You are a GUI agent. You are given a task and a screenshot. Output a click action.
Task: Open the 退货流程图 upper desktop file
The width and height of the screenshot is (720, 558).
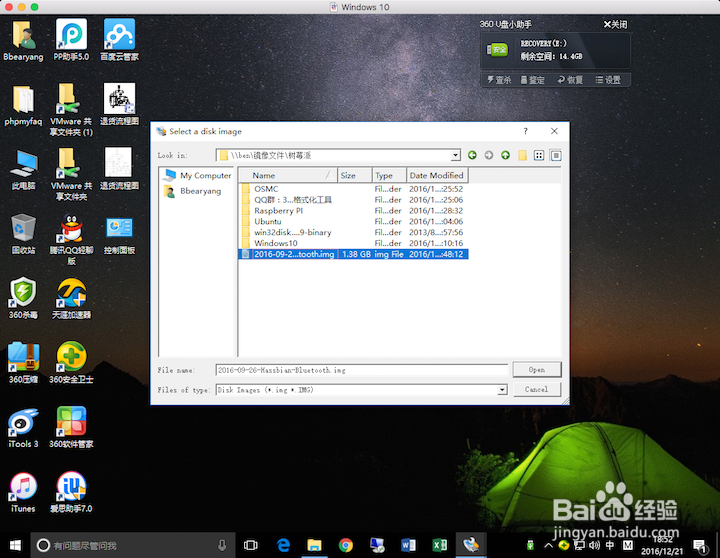pos(119,105)
